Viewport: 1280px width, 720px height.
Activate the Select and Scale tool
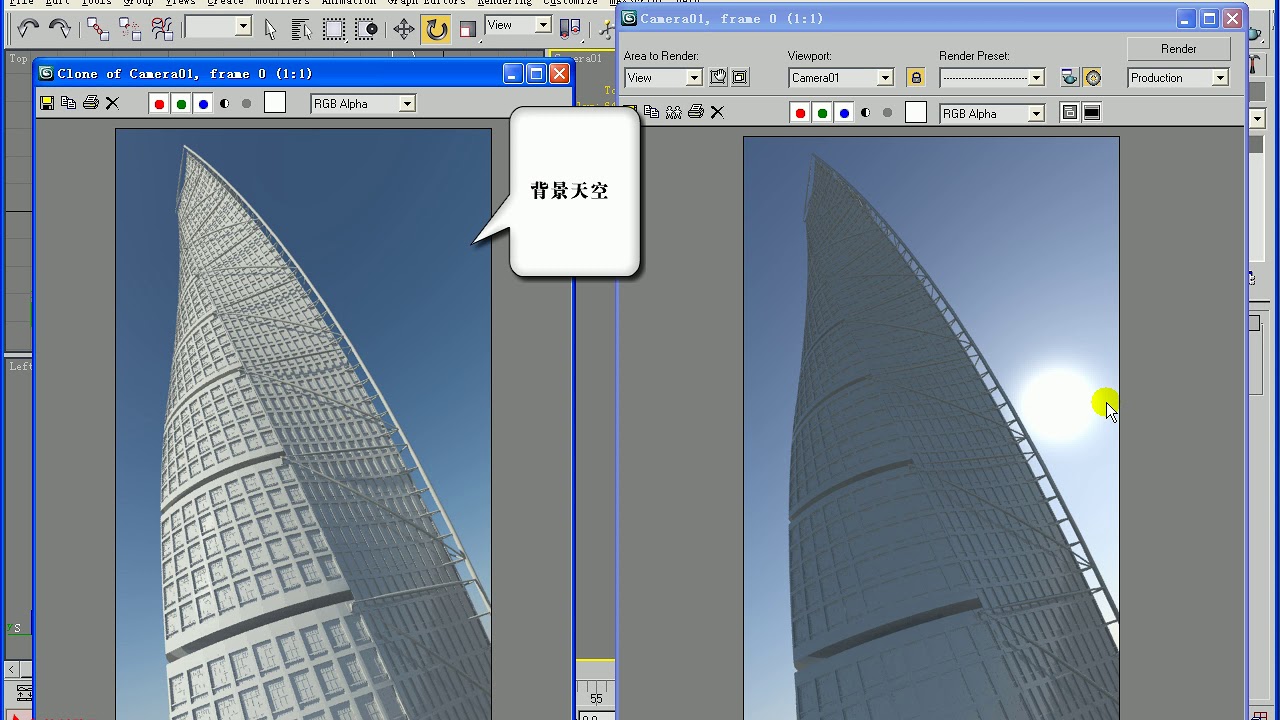click(468, 29)
